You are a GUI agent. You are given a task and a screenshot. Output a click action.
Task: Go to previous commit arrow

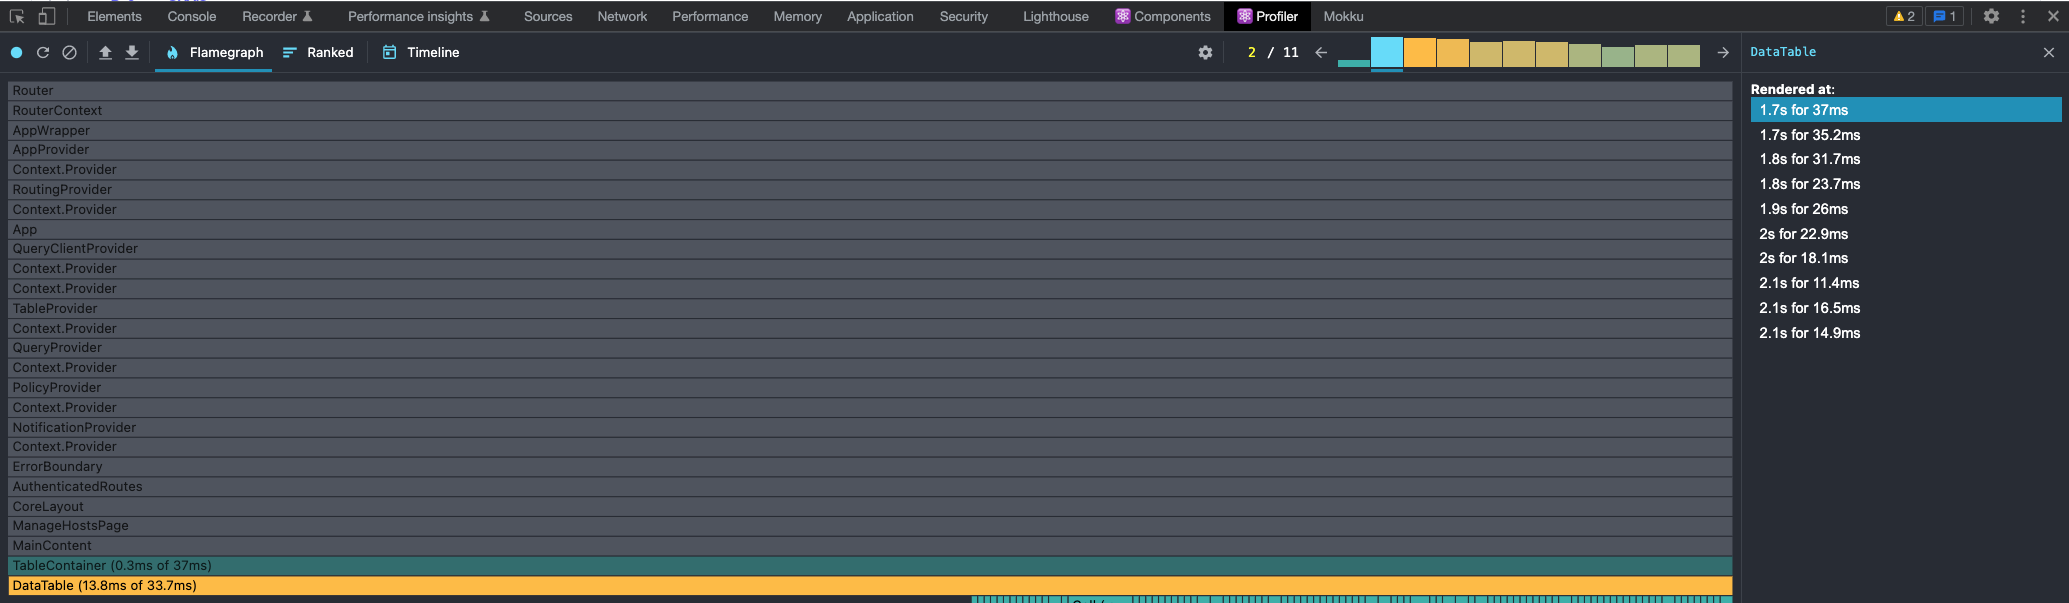[x=1321, y=52]
